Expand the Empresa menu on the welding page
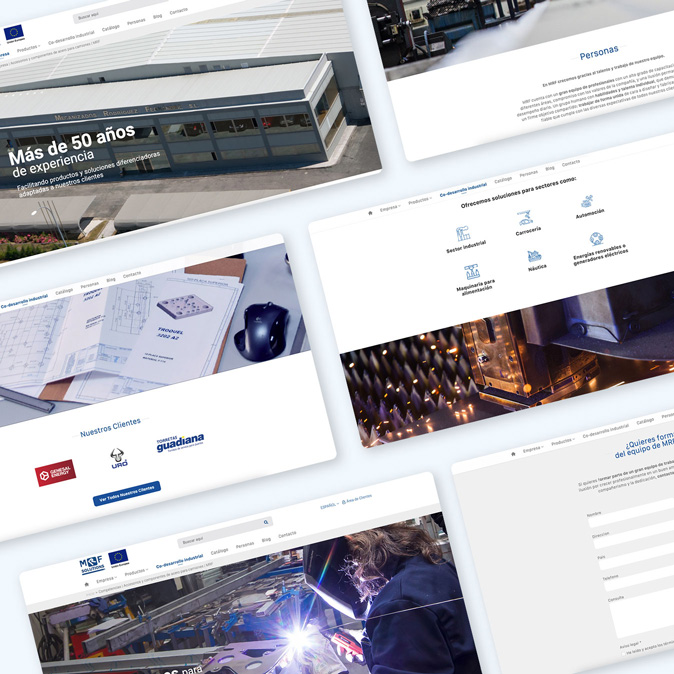The height and width of the screenshot is (674, 674). point(106,579)
